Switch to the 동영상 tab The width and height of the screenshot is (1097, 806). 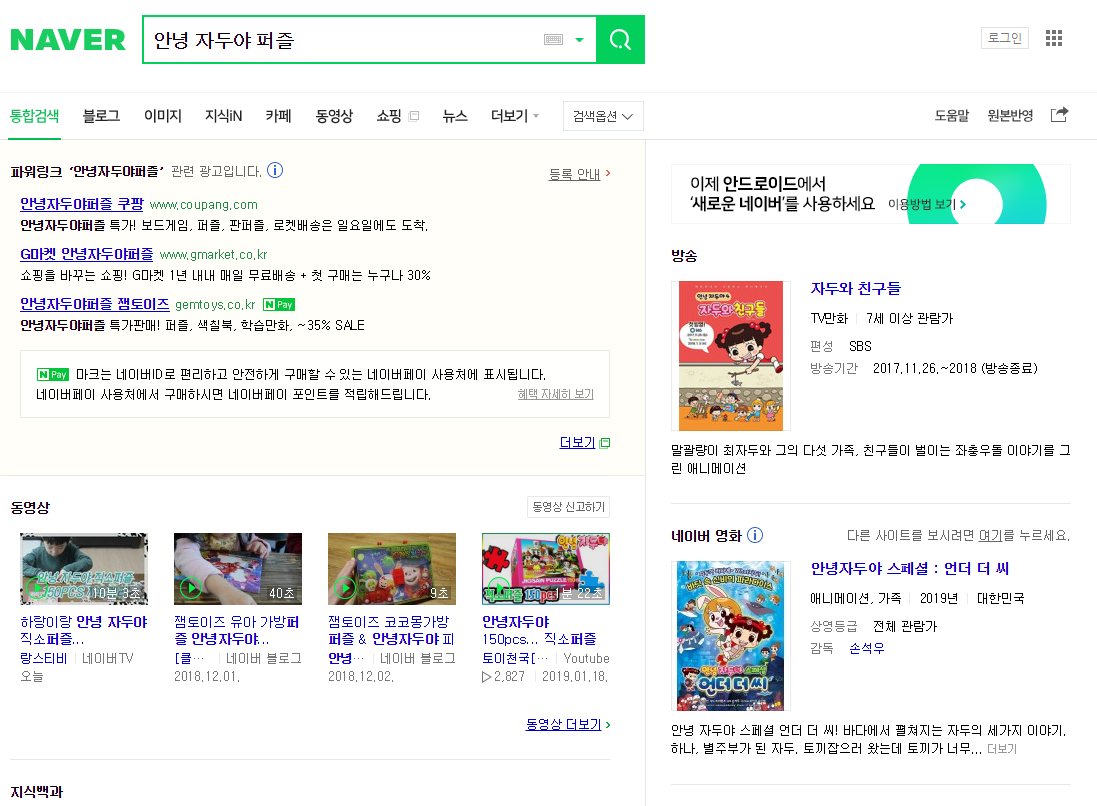(x=334, y=116)
